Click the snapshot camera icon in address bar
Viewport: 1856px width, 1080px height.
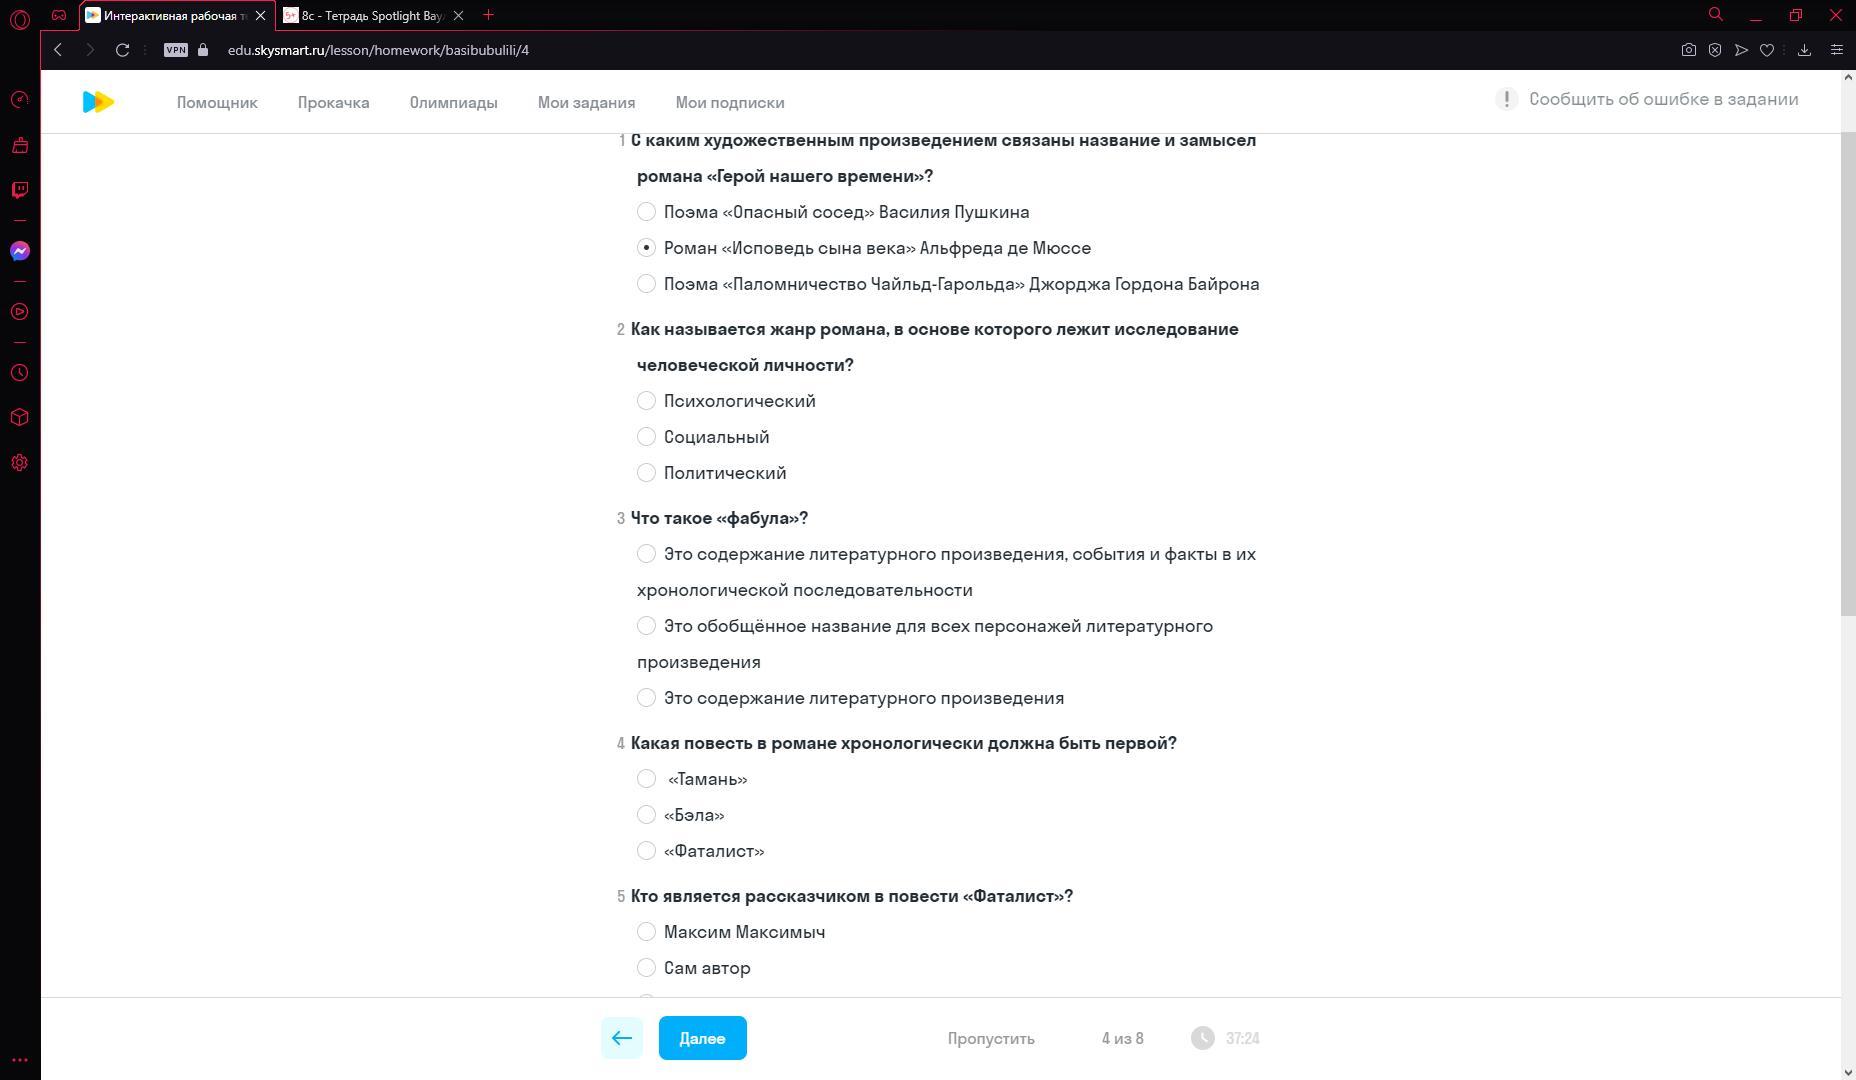point(1689,50)
